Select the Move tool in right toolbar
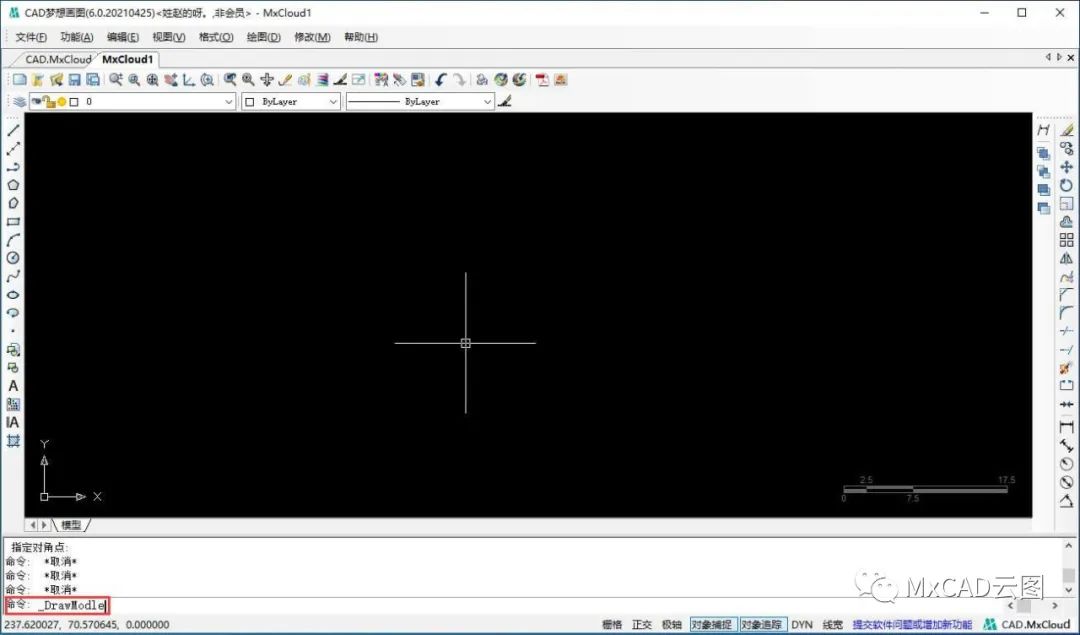Viewport: 1080px width, 635px height. pos(1066,167)
